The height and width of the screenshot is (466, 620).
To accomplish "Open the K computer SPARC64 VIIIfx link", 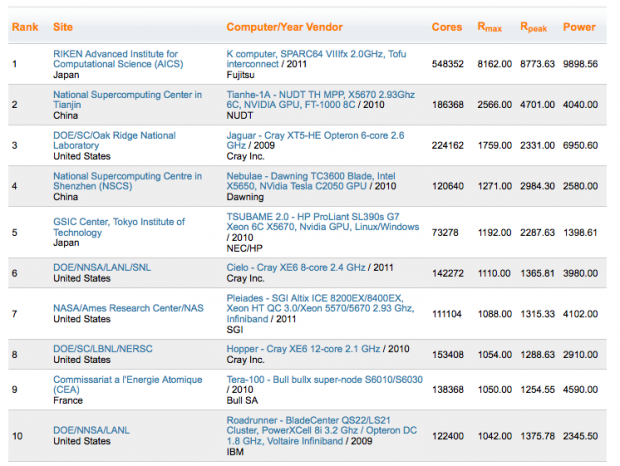I will tap(316, 59).
